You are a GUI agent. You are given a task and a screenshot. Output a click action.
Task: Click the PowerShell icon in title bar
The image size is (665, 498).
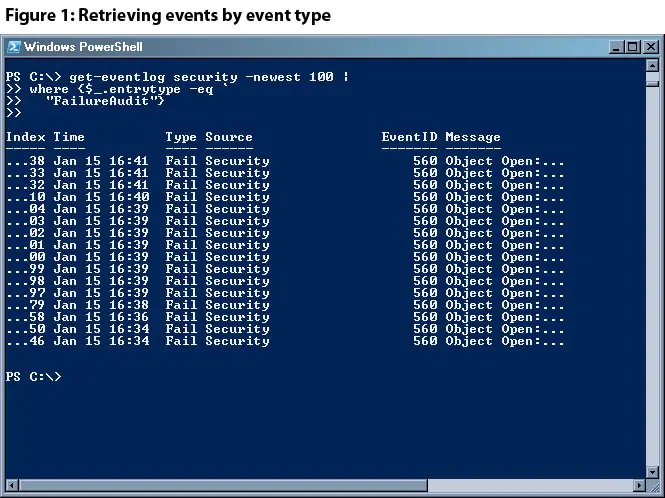14,47
